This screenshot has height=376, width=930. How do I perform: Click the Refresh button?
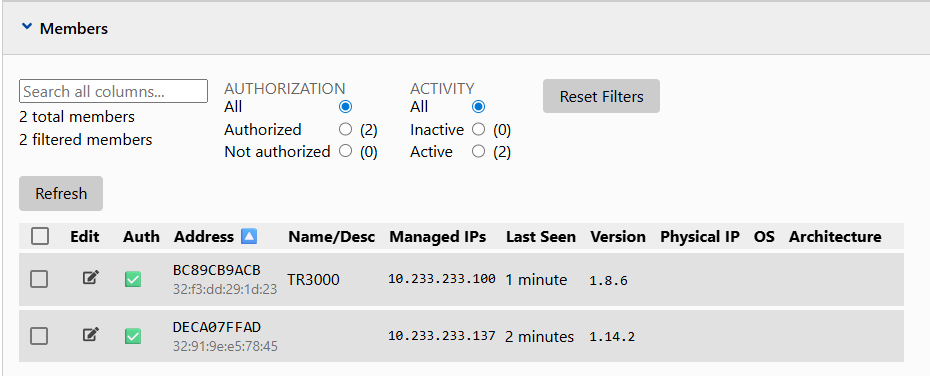click(x=61, y=193)
